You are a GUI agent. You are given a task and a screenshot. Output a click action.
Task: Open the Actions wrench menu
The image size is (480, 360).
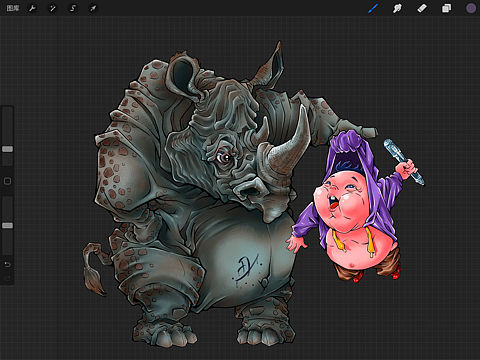click(x=32, y=8)
